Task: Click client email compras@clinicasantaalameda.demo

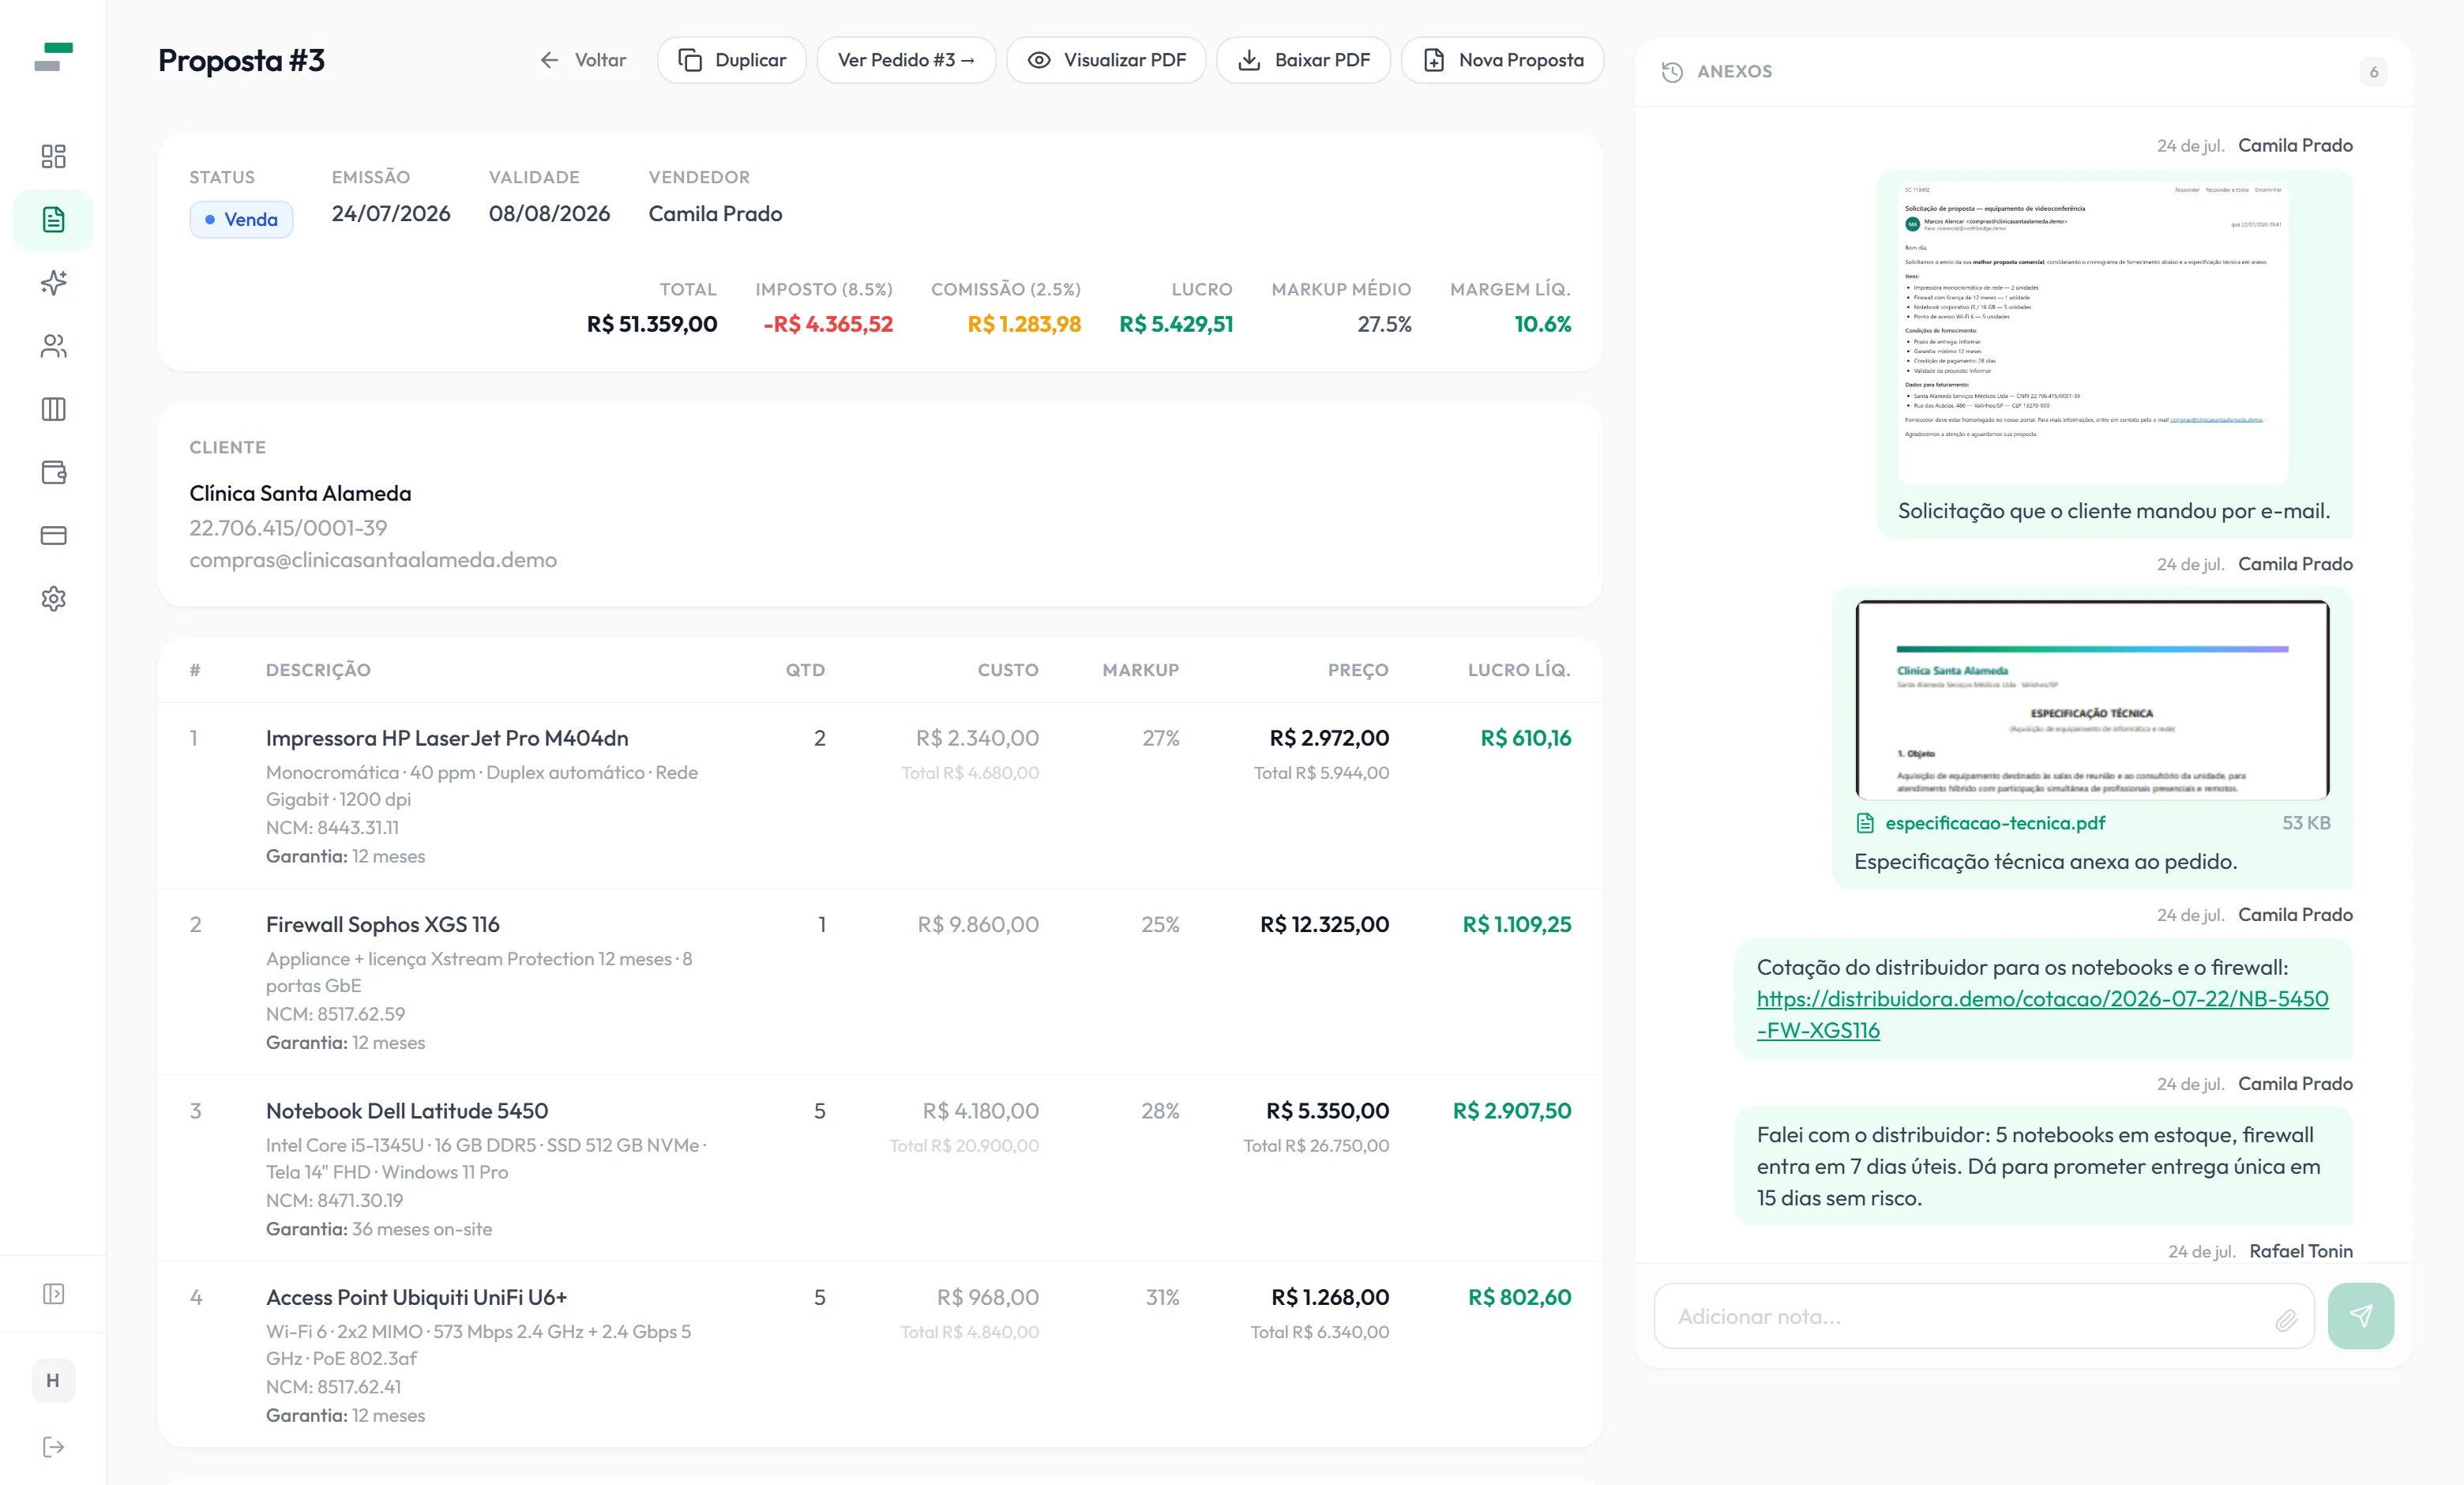Action: point(373,560)
